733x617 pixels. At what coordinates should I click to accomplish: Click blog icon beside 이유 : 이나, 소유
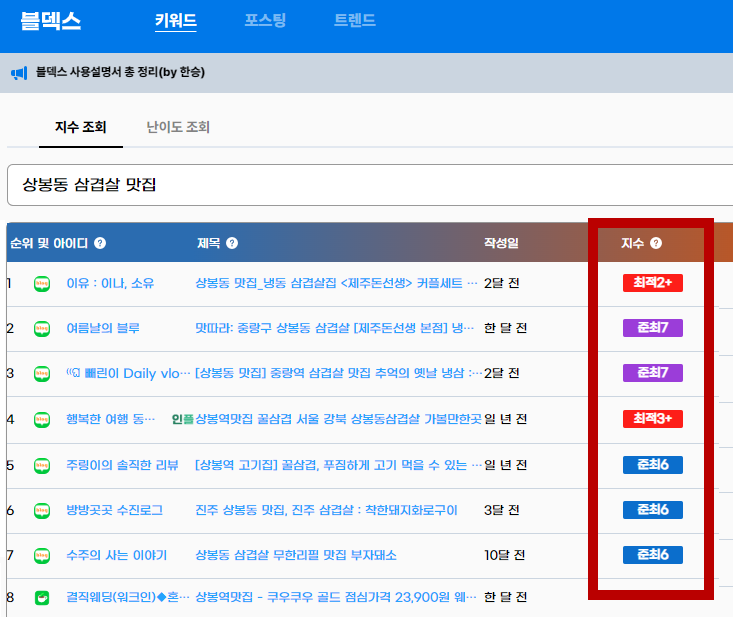point(42,284)
